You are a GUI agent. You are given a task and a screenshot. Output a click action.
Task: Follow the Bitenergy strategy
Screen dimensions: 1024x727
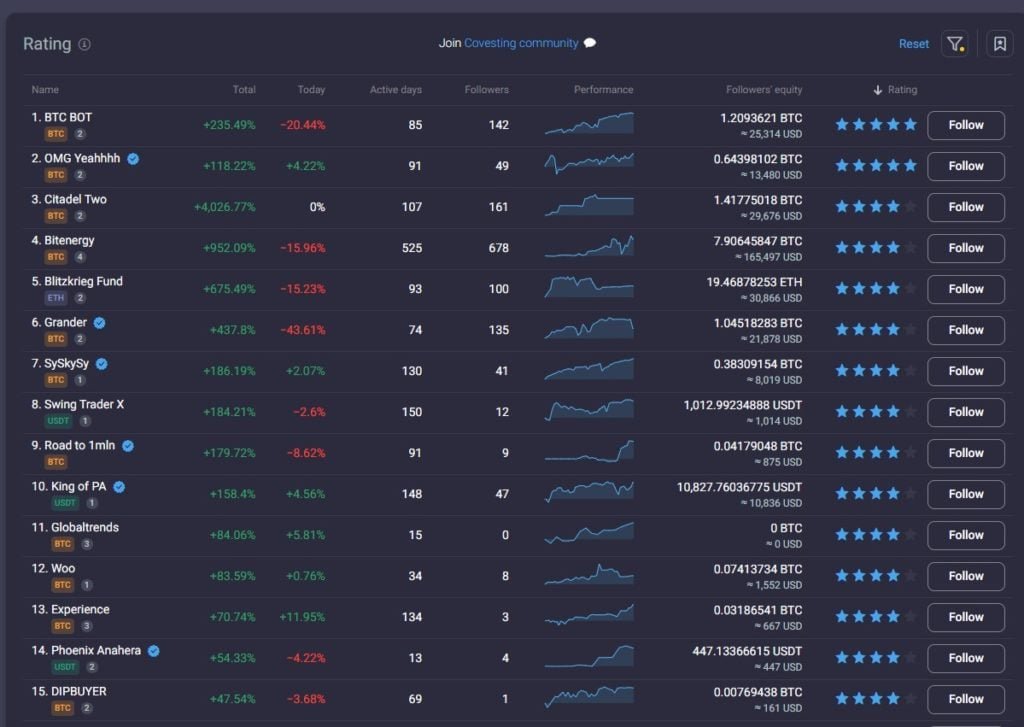coord(966,248)
